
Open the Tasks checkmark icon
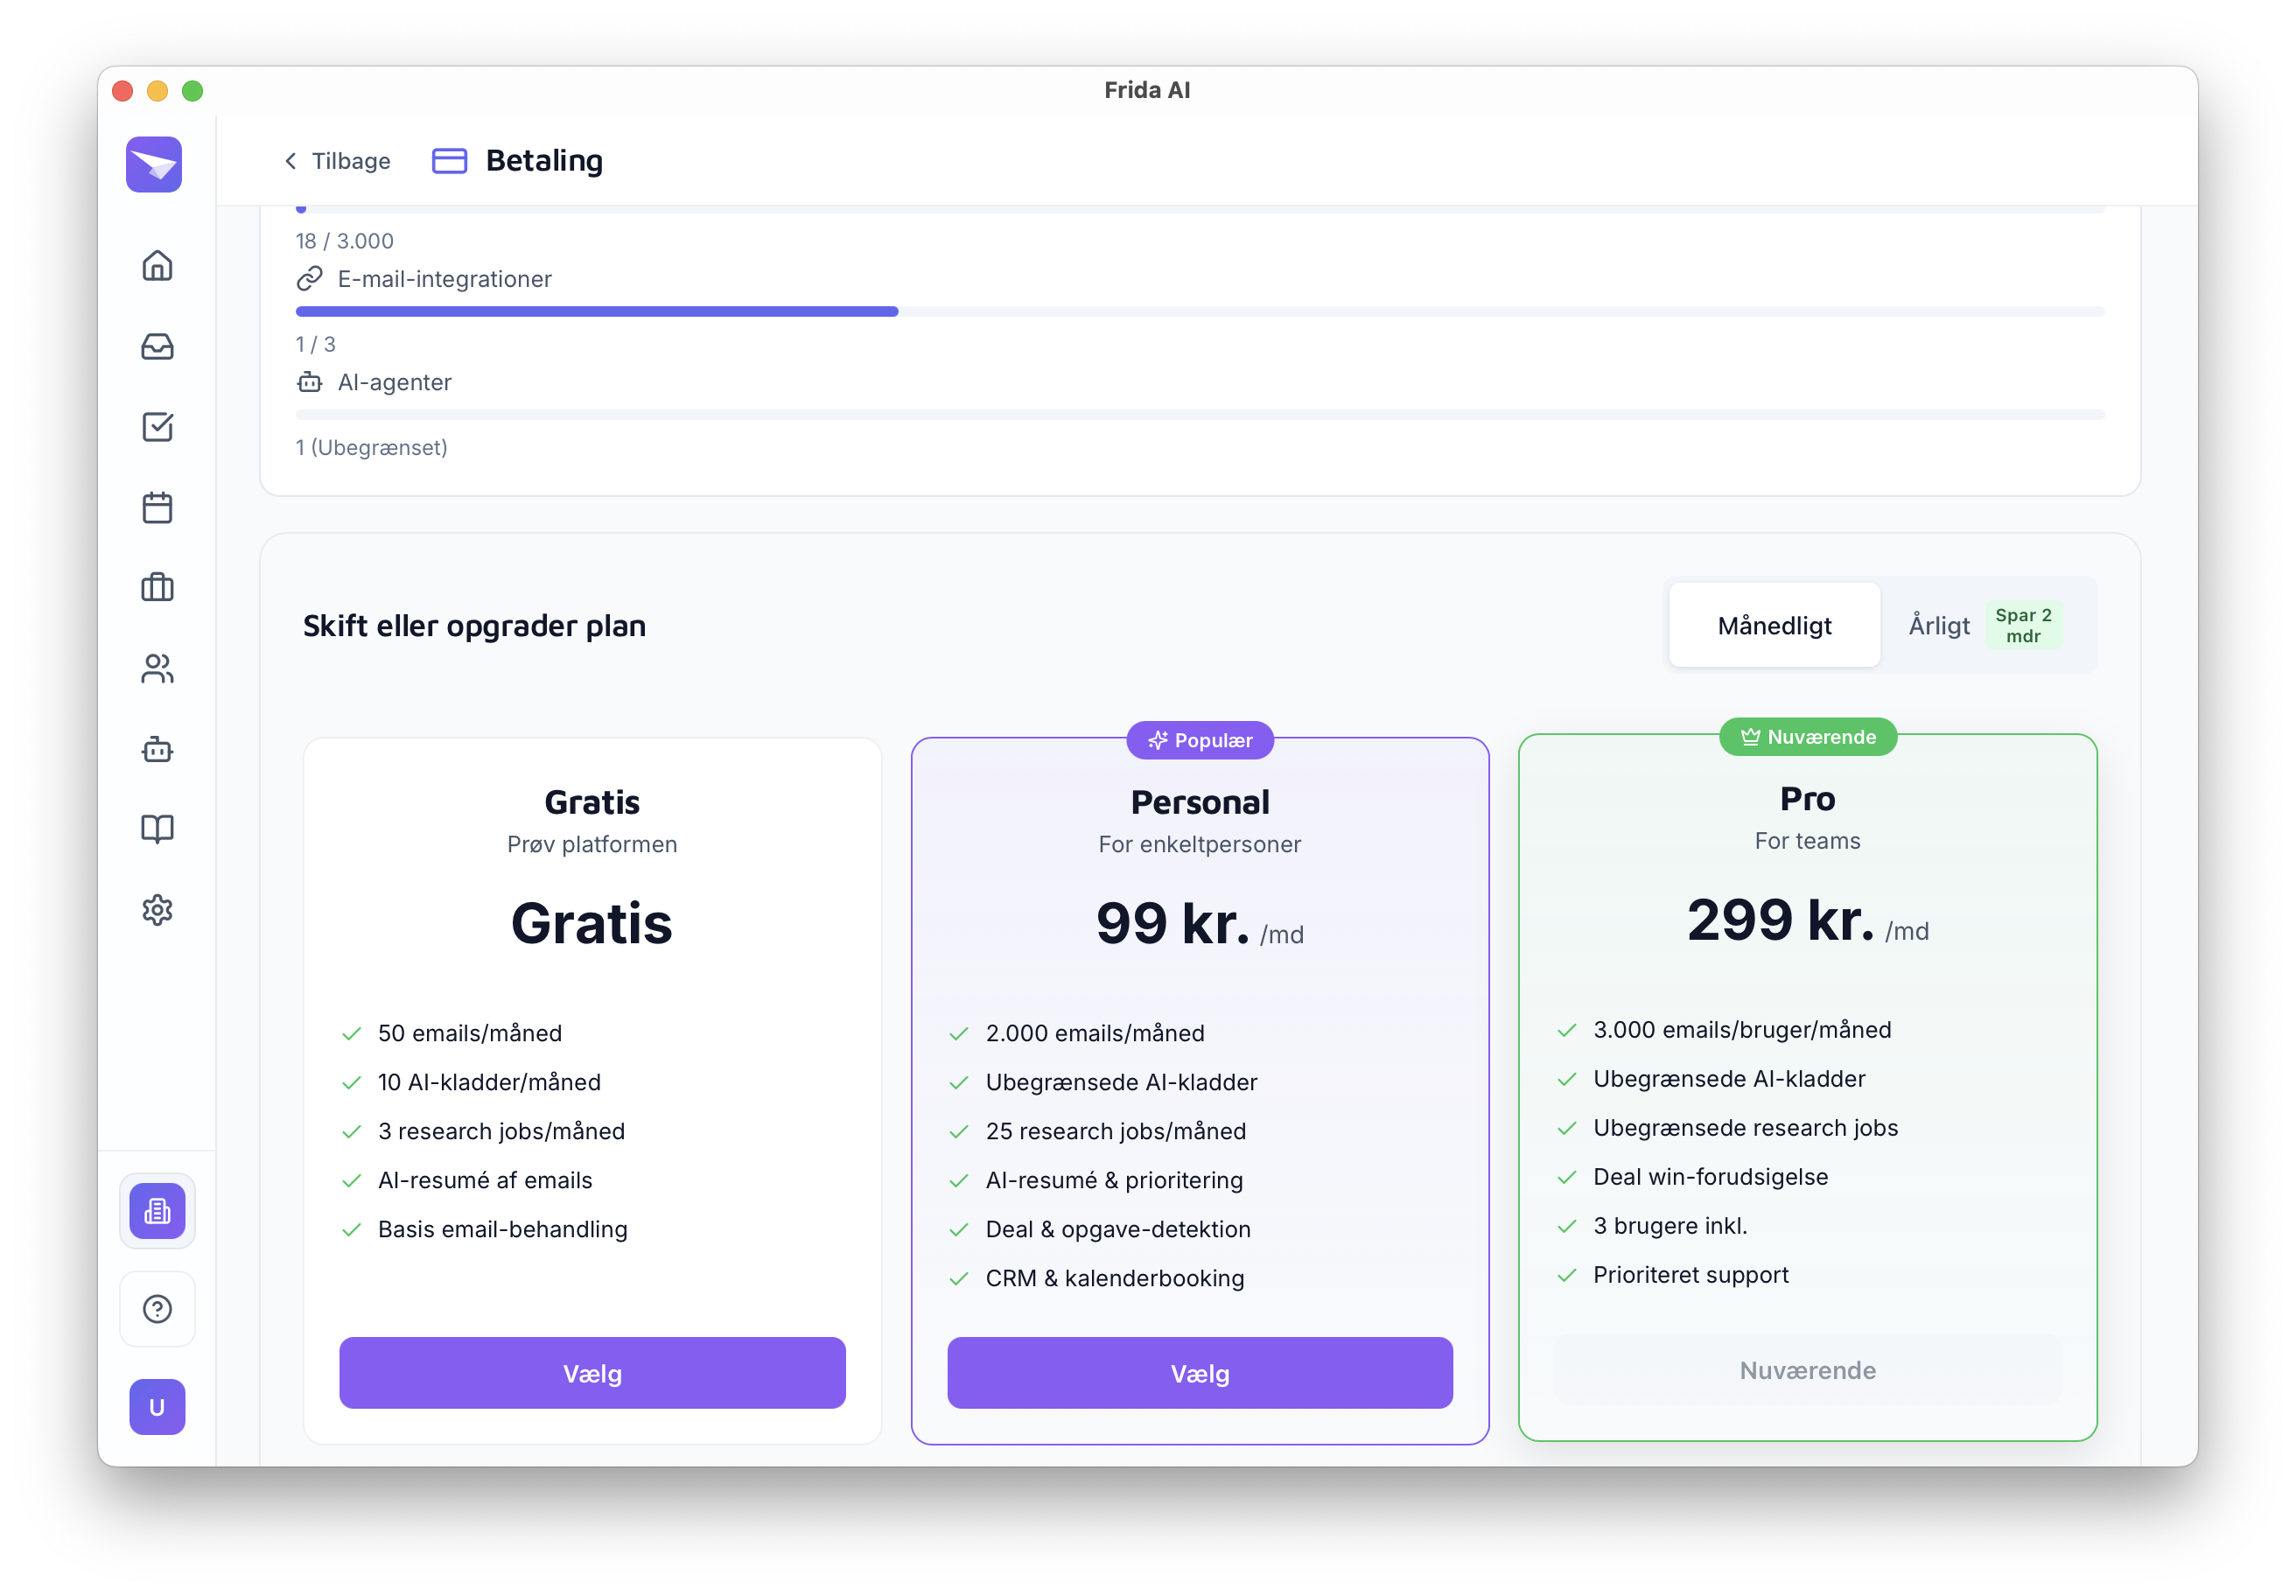tap(157, 427)
